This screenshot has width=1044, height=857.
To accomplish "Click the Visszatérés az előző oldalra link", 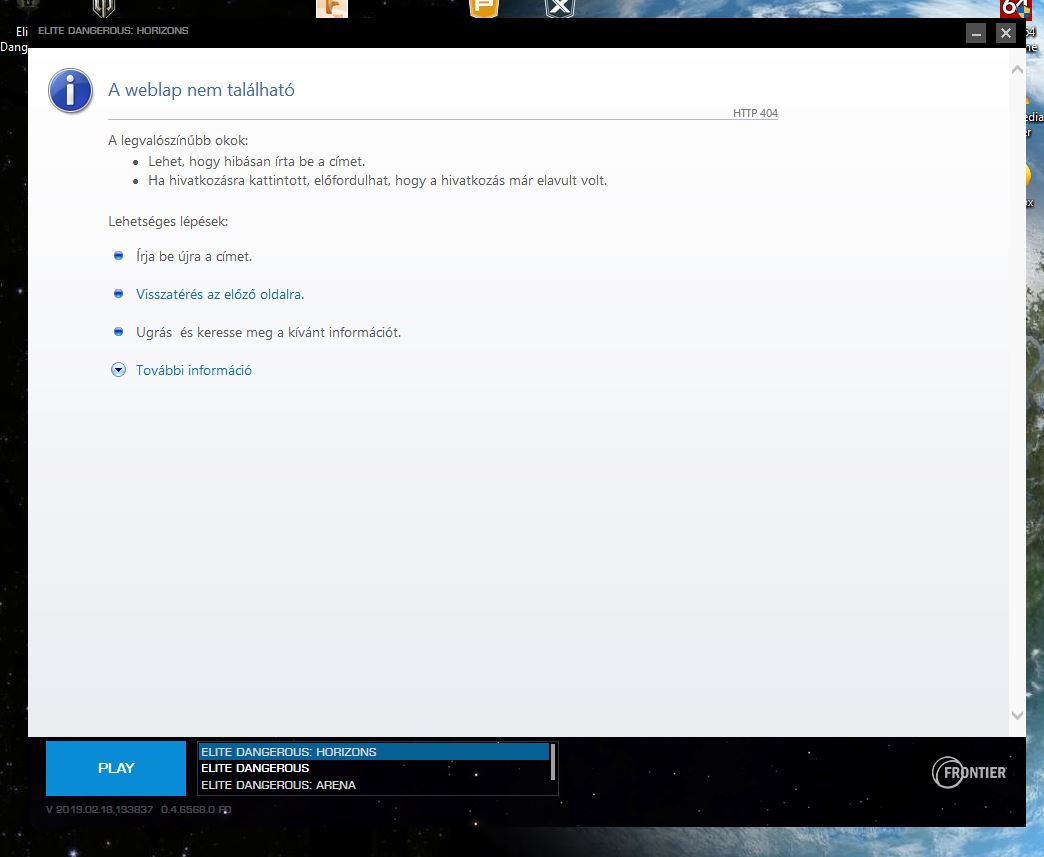I will point(220,294).
